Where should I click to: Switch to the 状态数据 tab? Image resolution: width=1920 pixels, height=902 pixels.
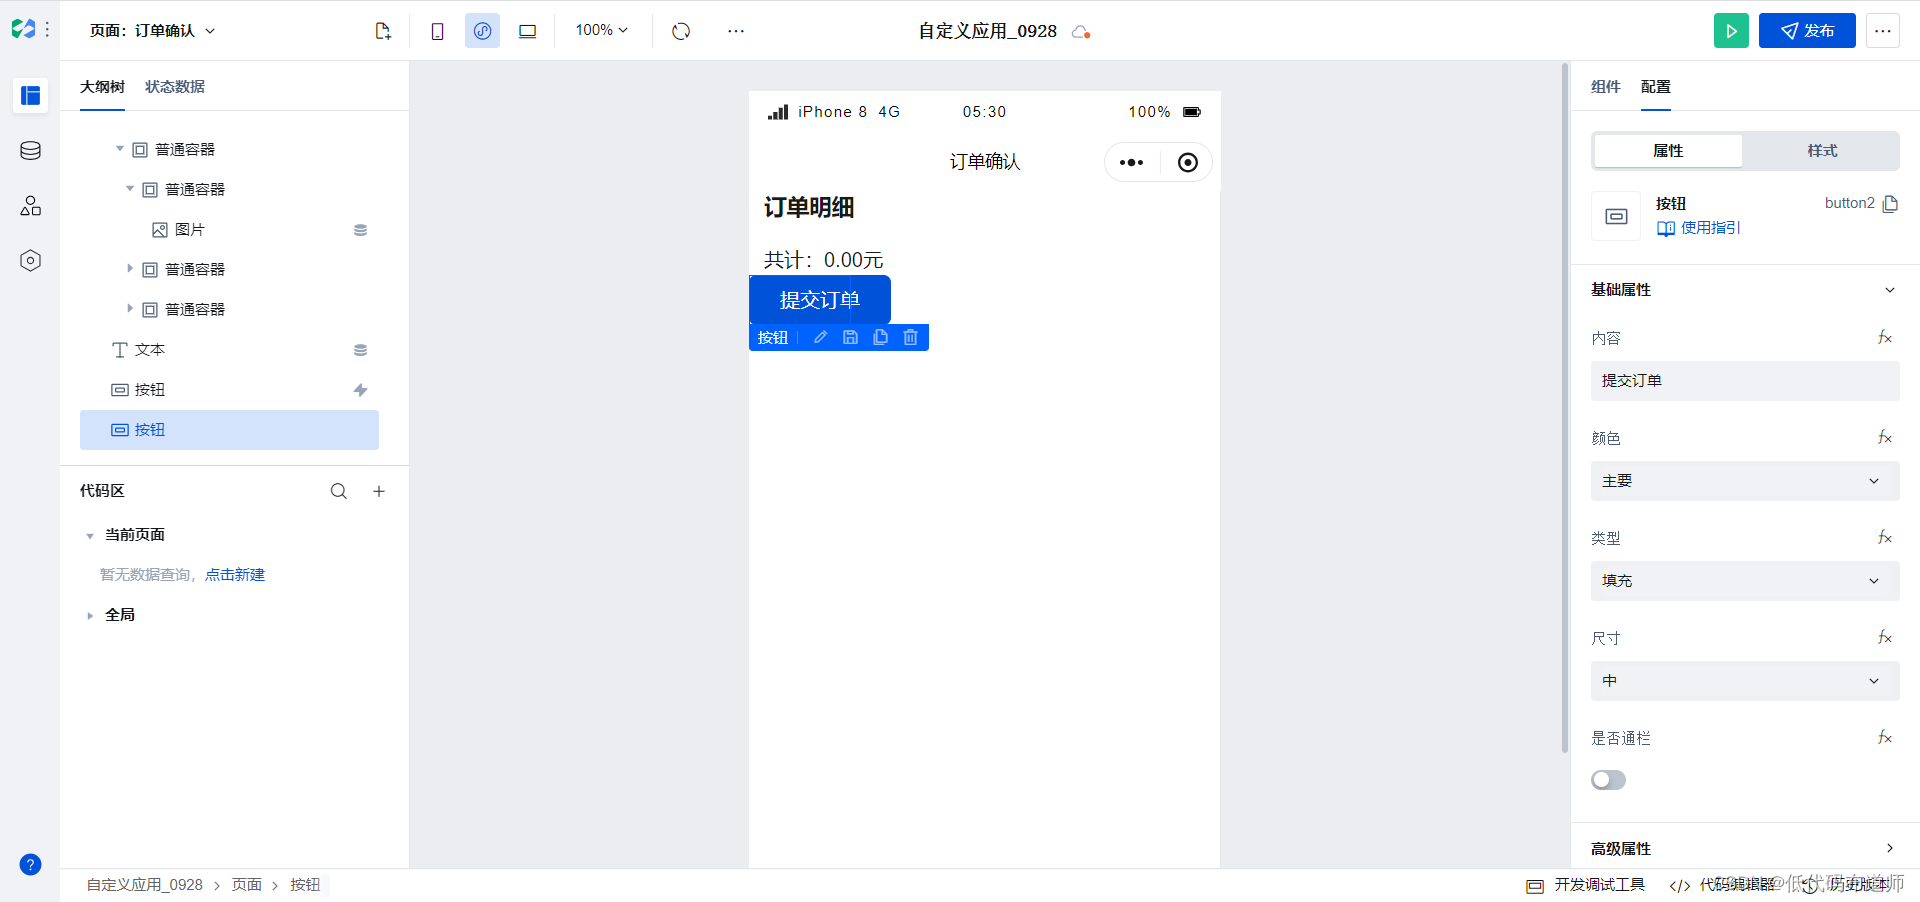coord(175,87)
